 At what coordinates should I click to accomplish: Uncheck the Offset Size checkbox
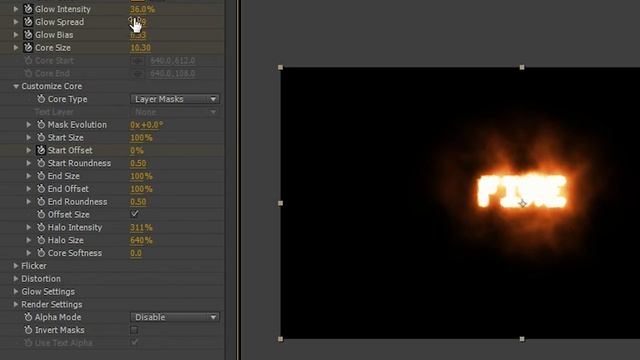(134, 214)
